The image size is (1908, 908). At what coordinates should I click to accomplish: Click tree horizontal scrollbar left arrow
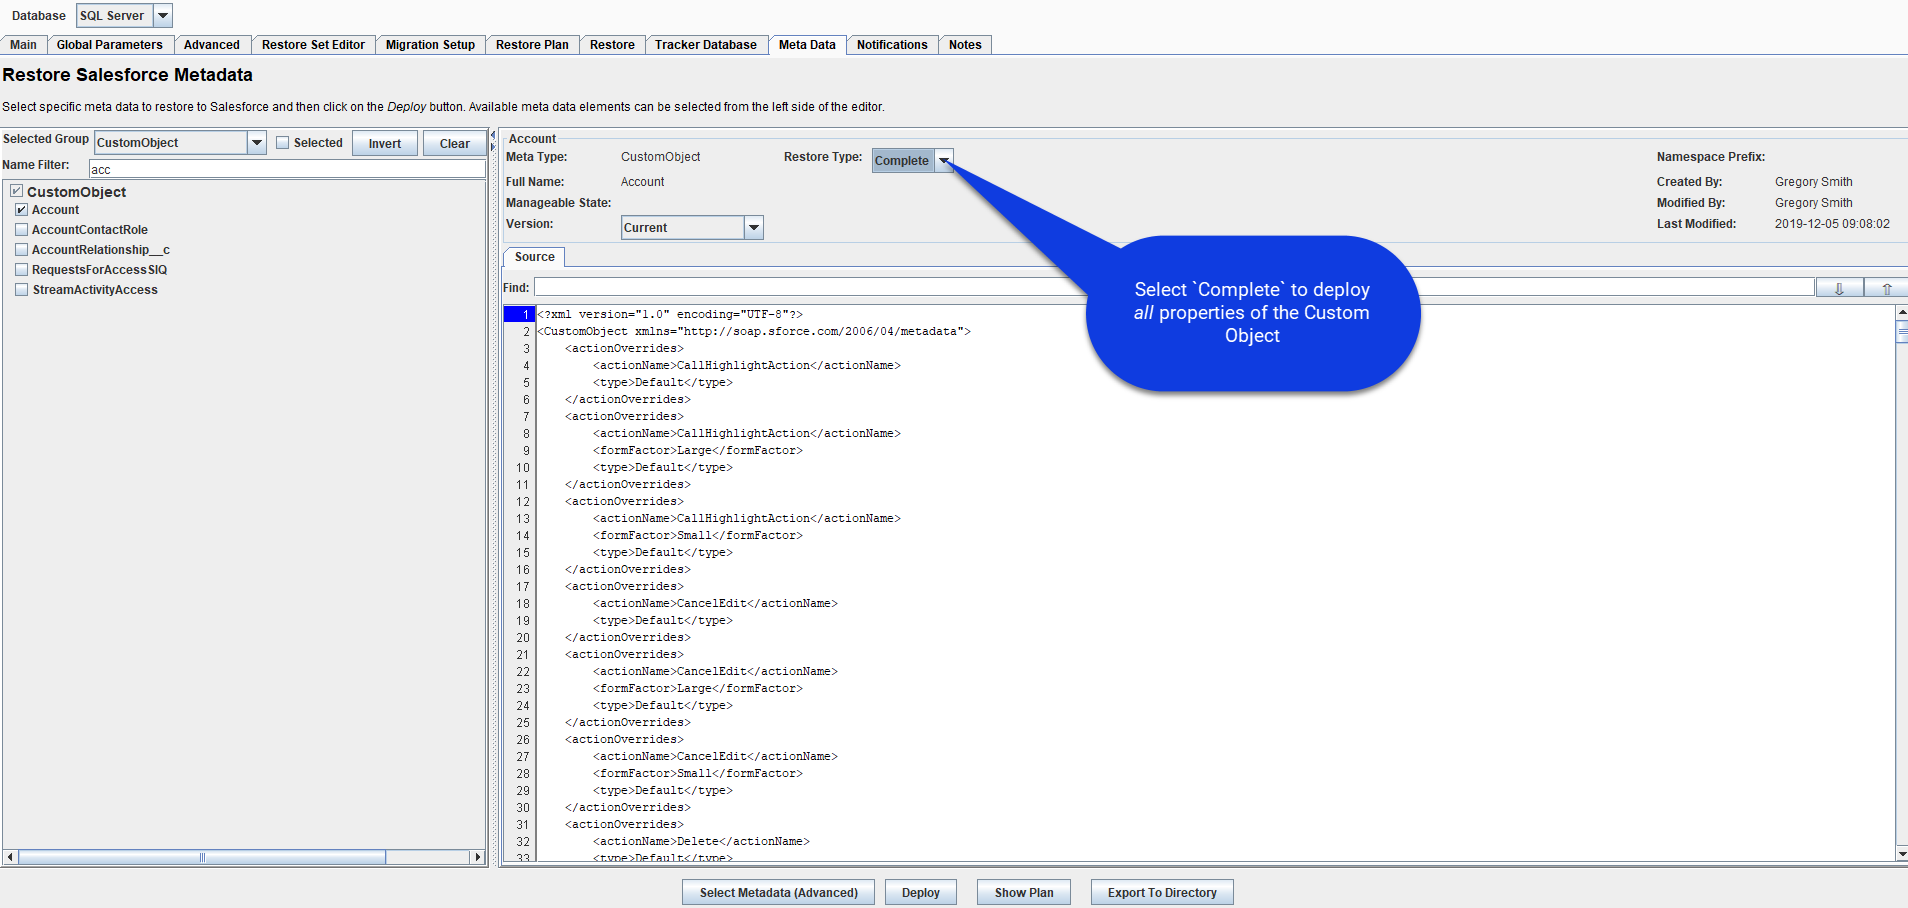click(x=11, y=857)
